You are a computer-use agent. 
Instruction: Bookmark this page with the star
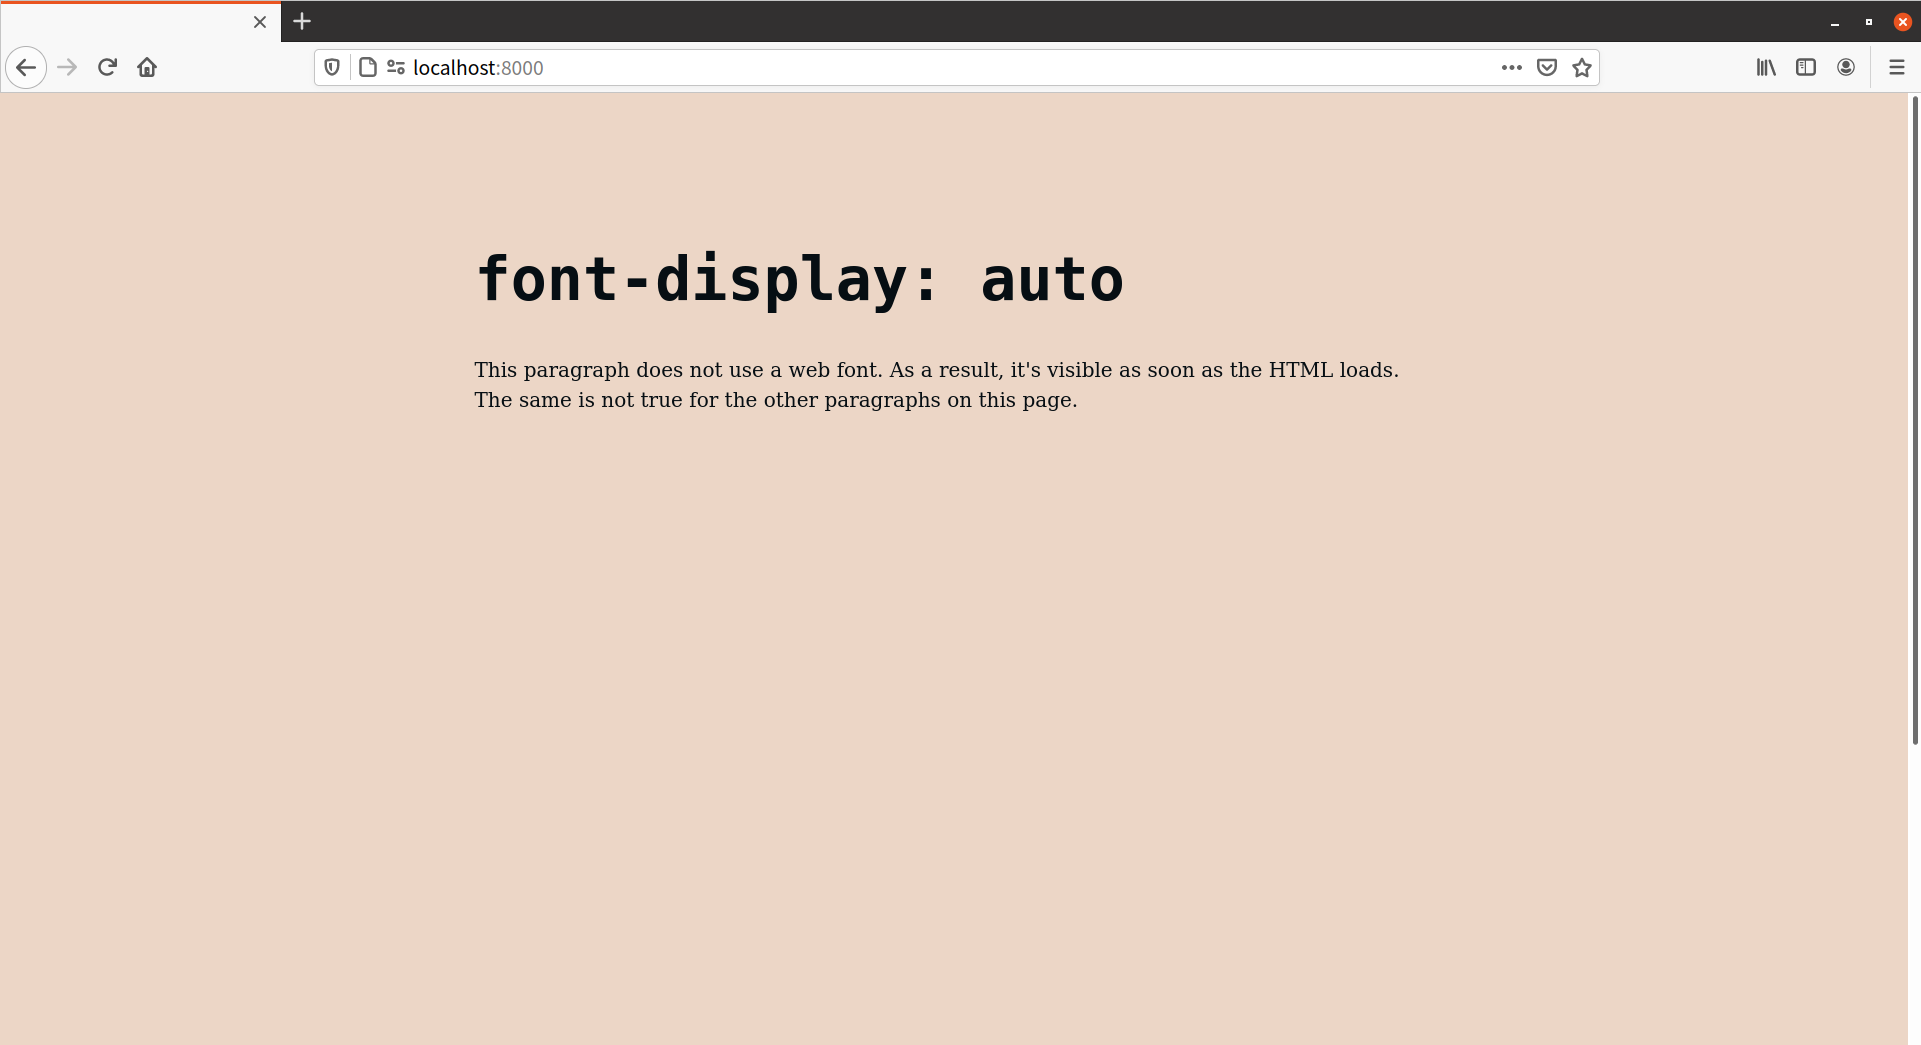click(x=1581, y=67)
